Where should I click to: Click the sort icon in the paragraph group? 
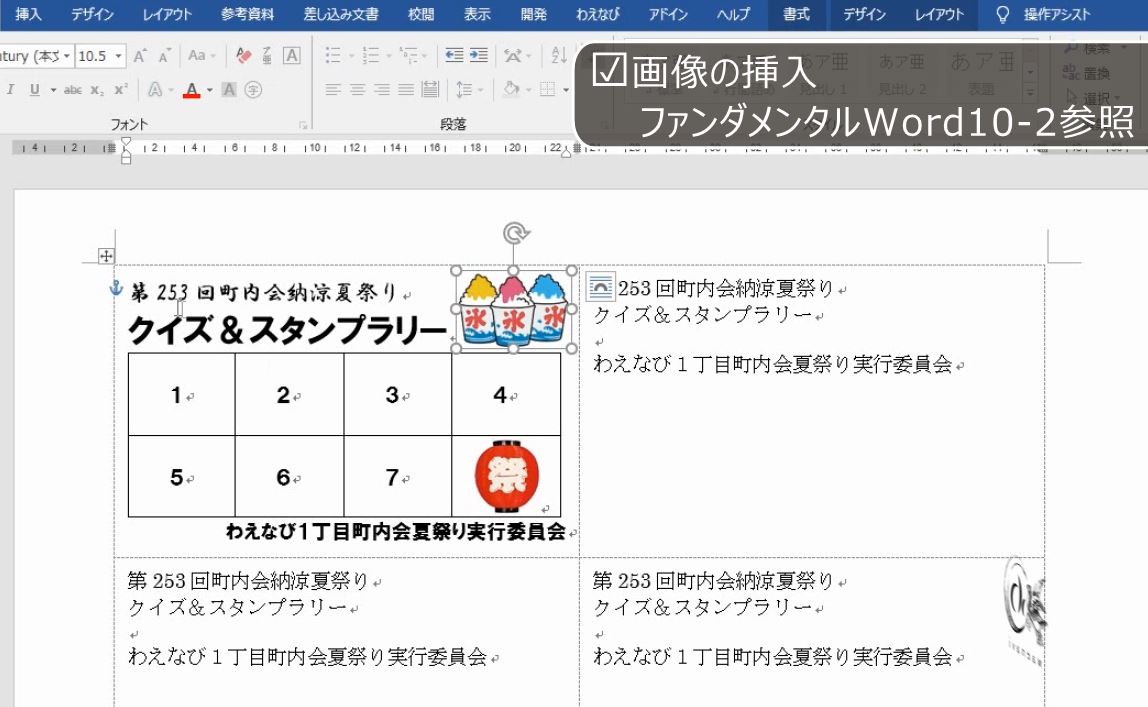coord(559,56)
